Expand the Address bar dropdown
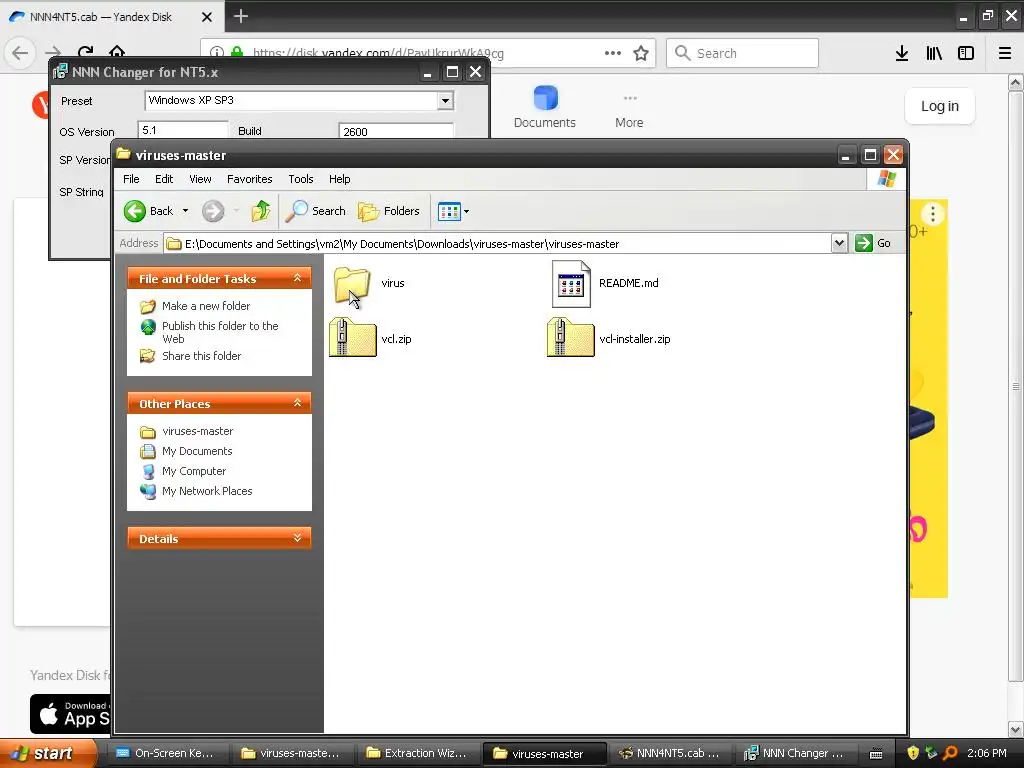 point(839,243)
